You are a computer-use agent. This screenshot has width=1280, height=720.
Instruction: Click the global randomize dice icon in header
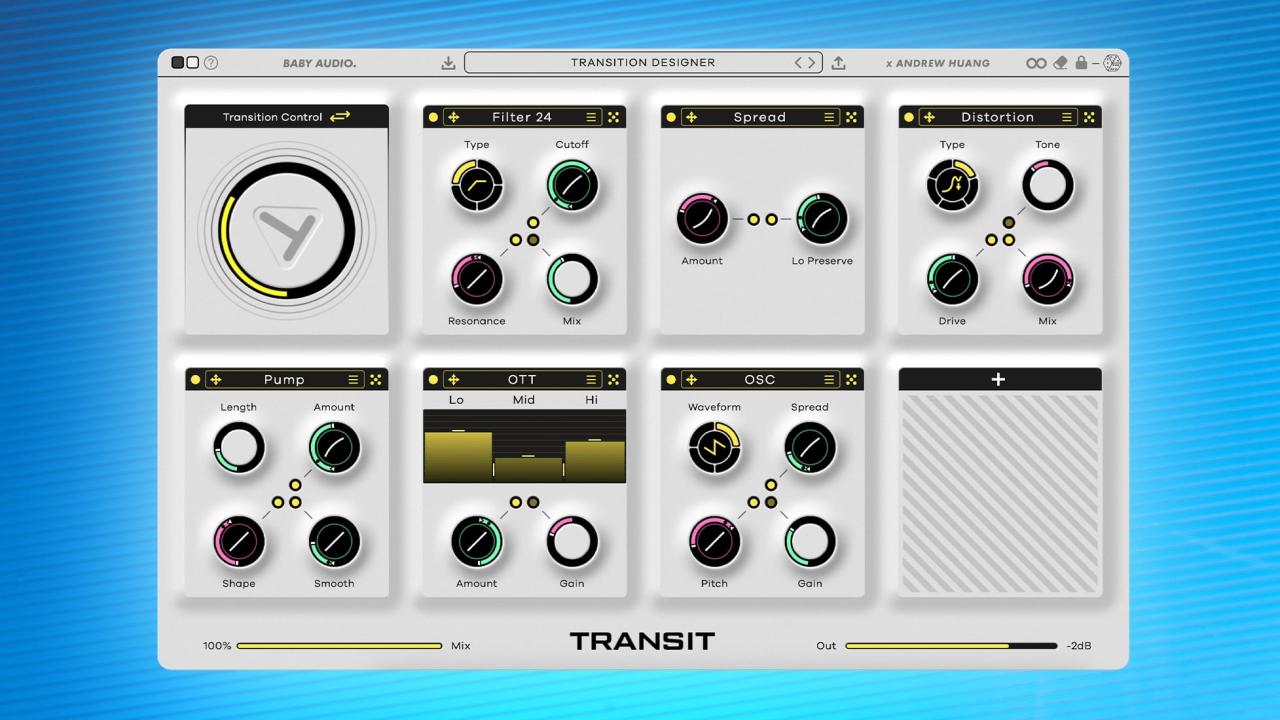coord(1112,63)
